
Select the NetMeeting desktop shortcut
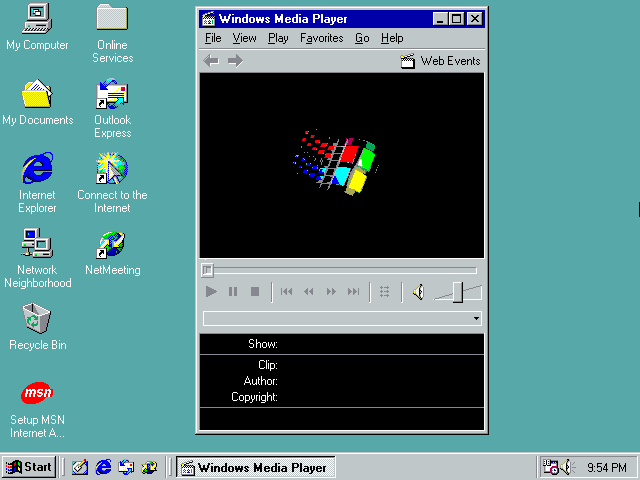point(112,253)
